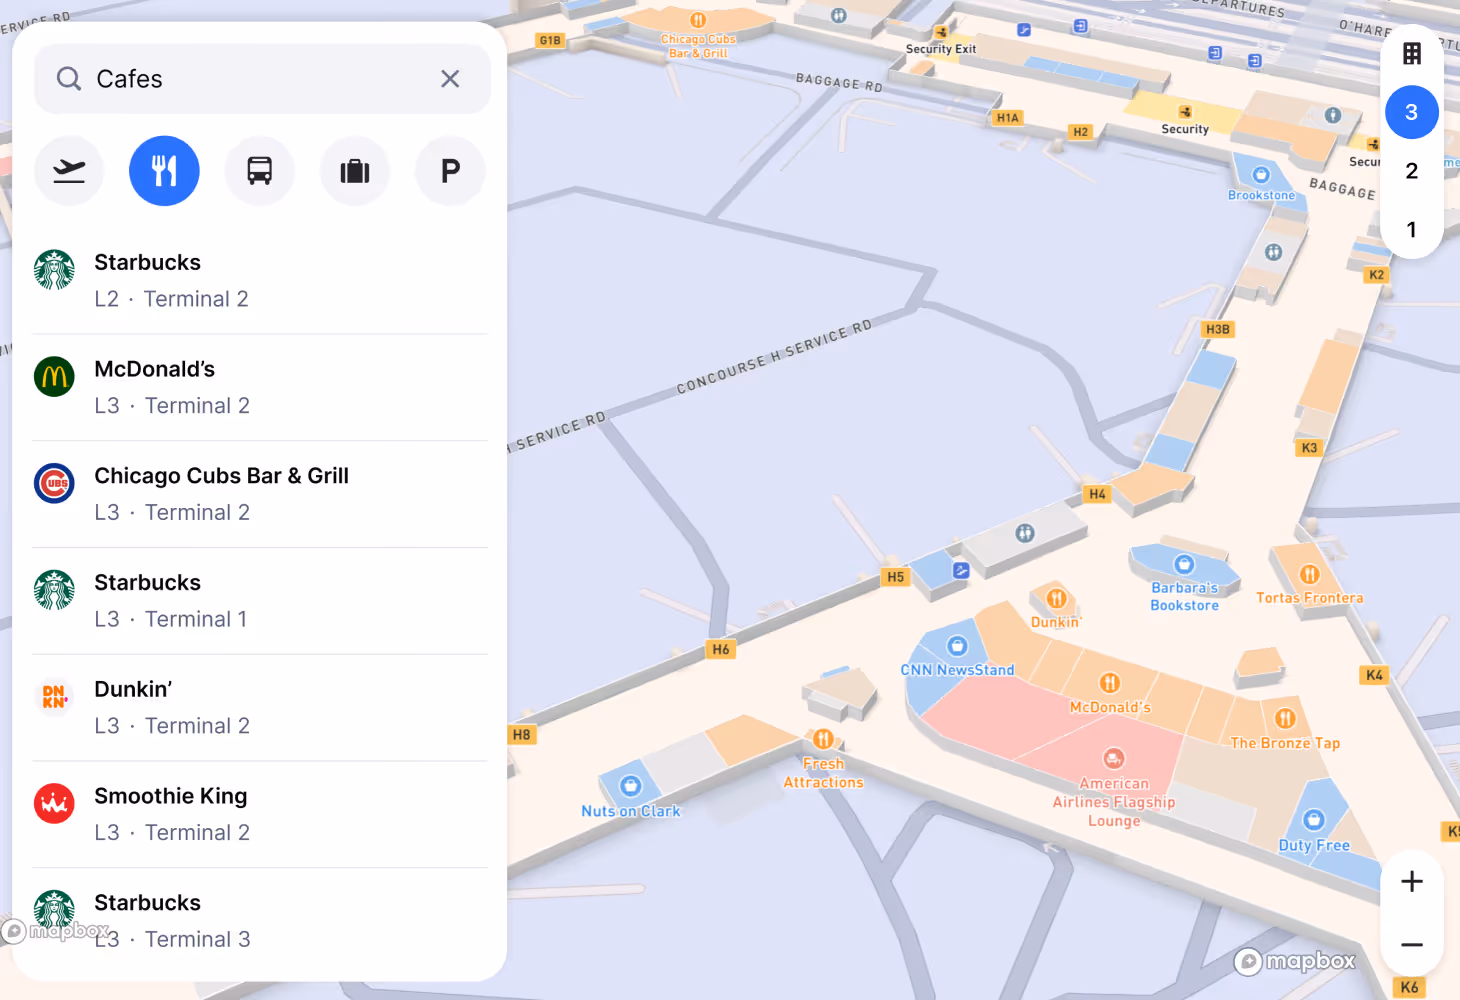Switch to floor level 1
The image size is (1460, 1000).
click(1412, 230)
